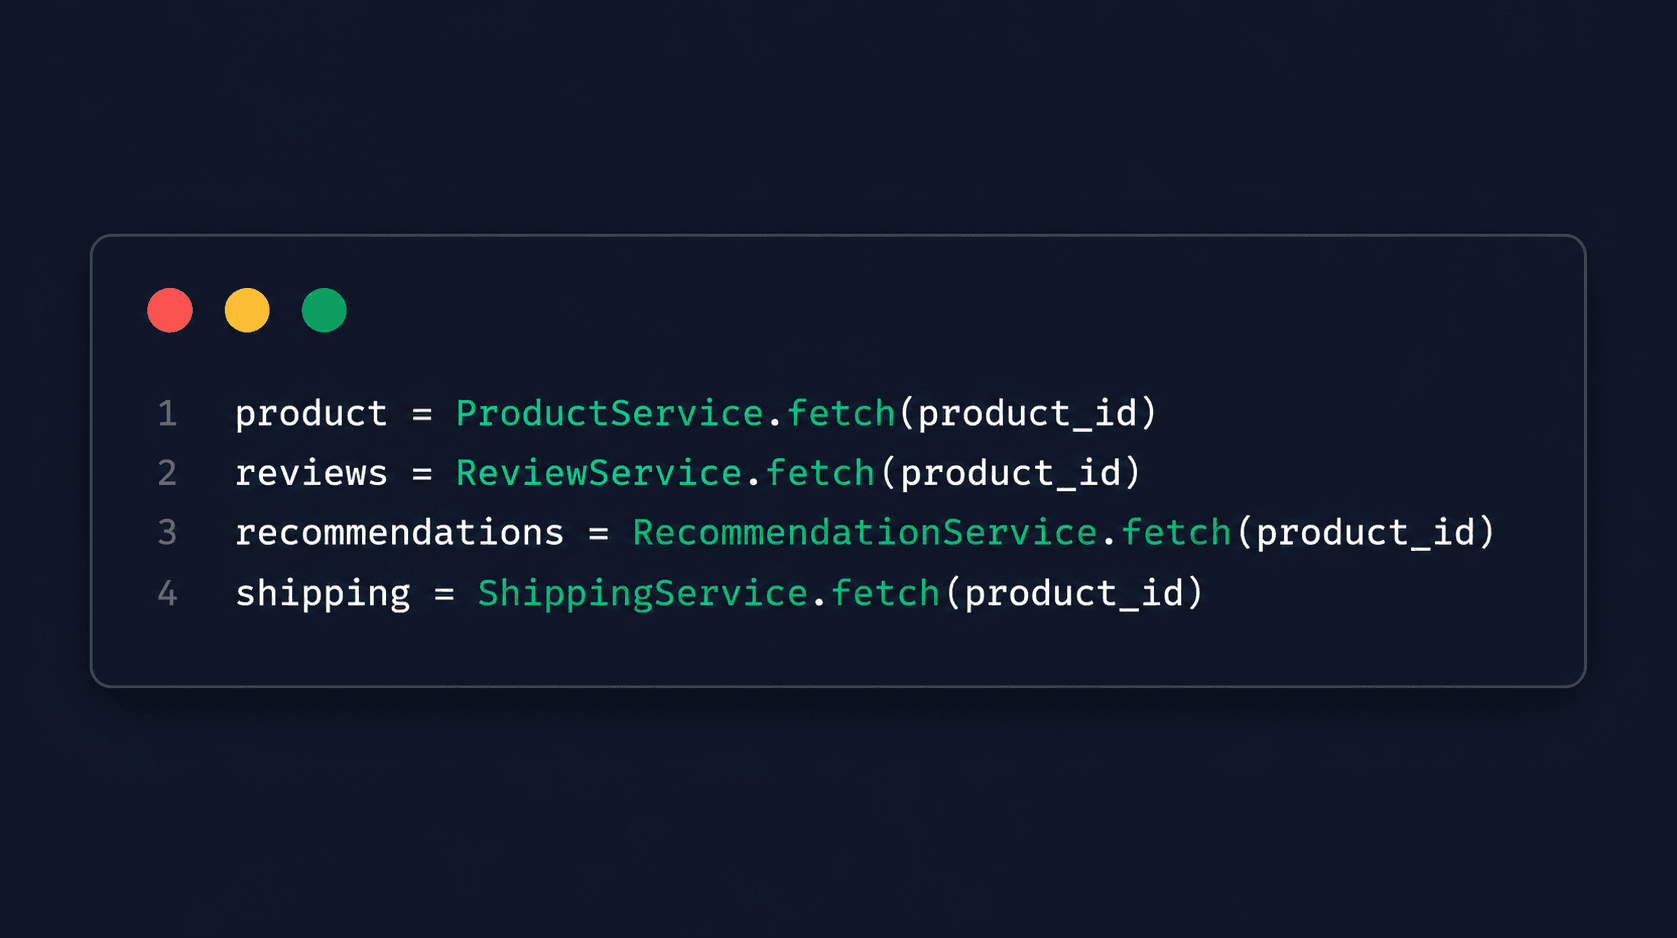The width and height of the screenshot is (1677, 938).
Task: Click the ProductService class name
Action: point(610,413)
